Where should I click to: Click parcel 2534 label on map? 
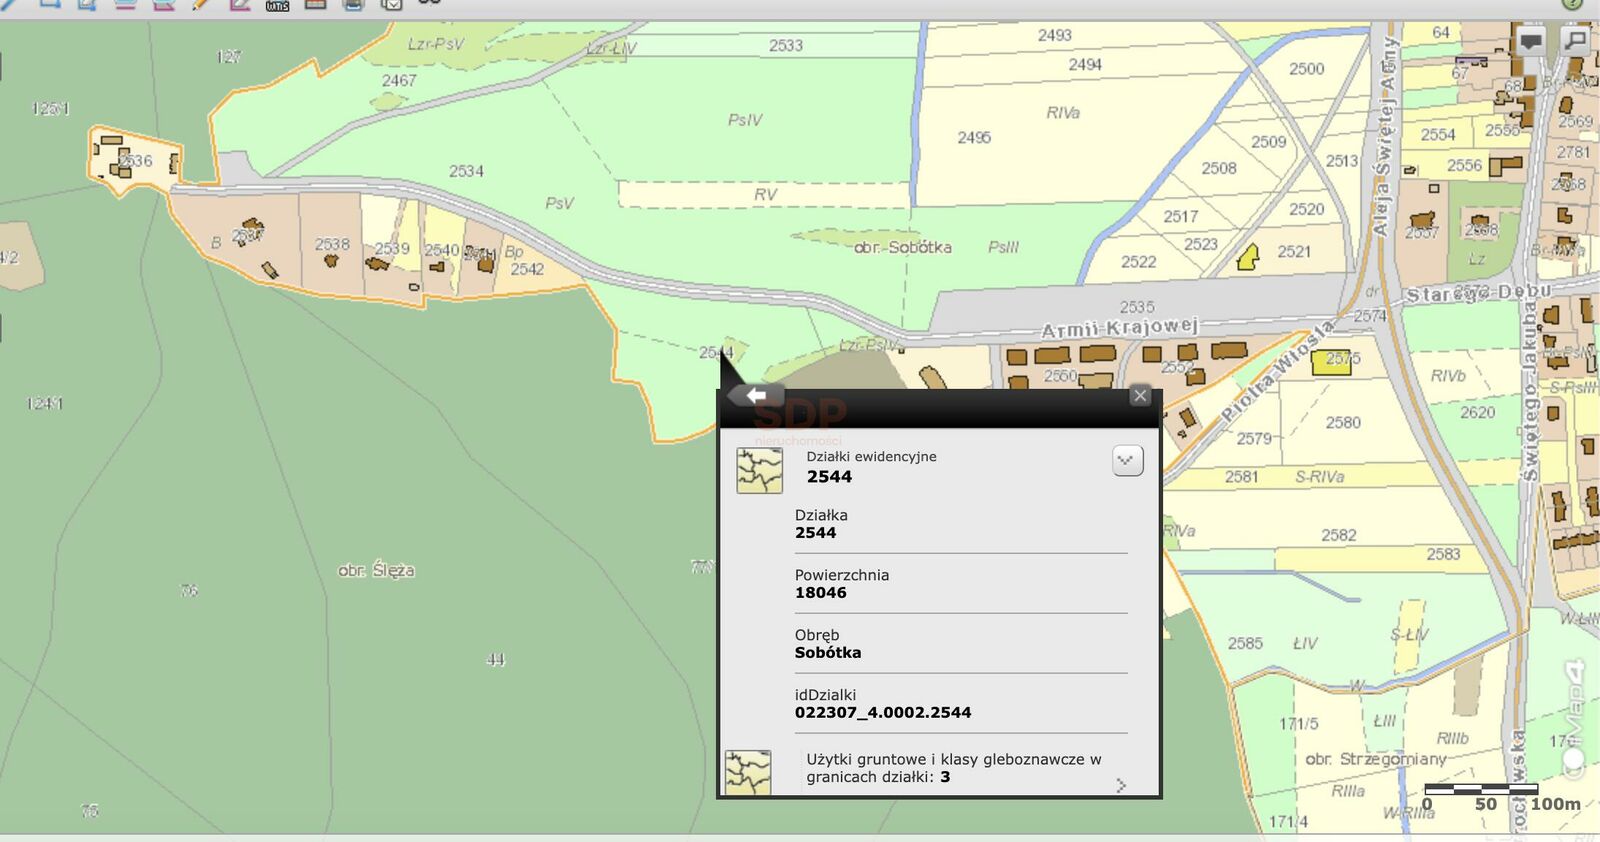tap(466, 171)
